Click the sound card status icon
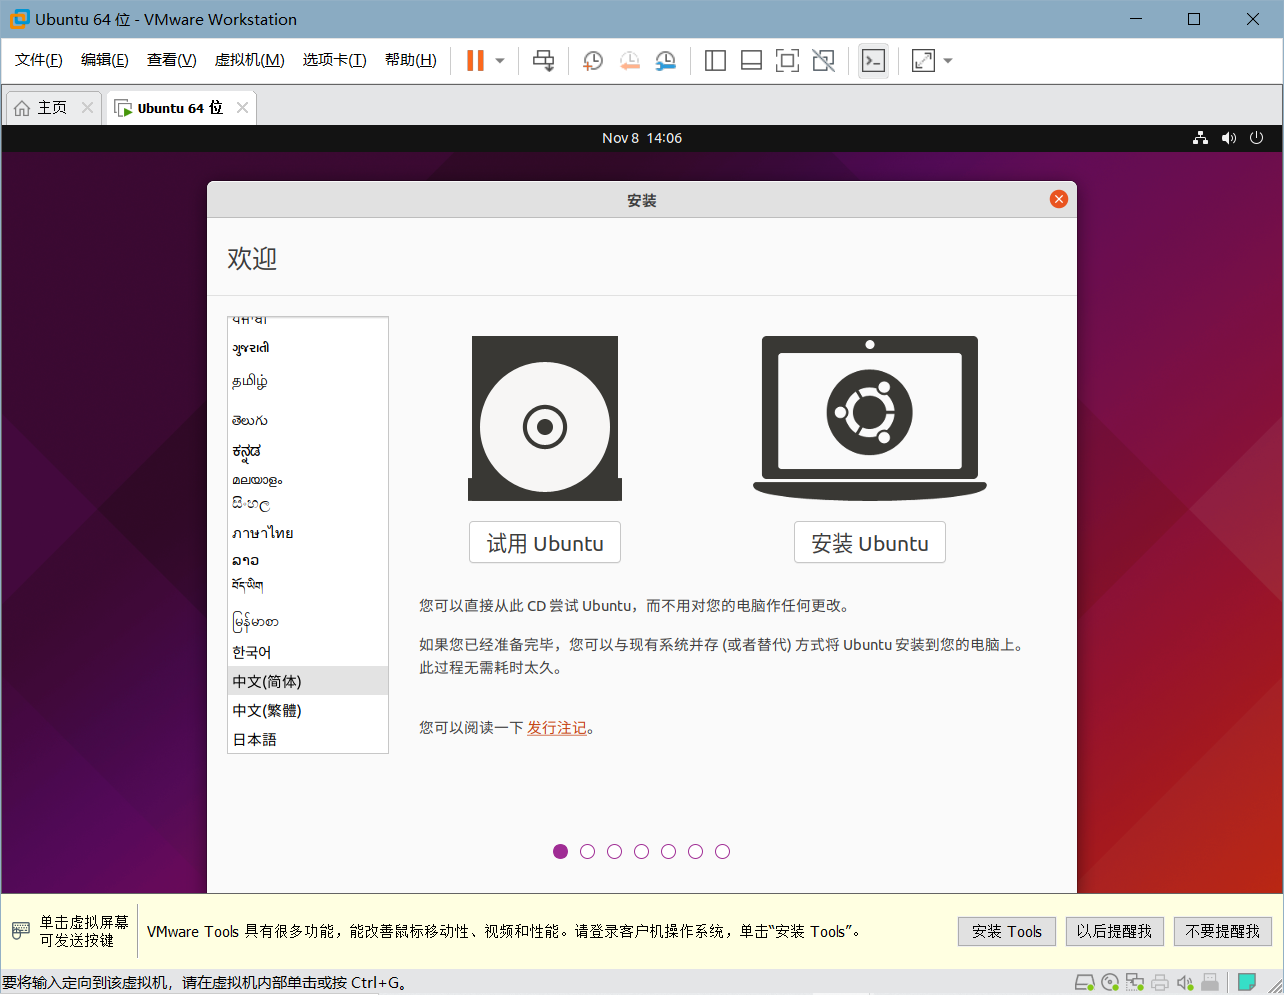The height and width of the screenshot is (995, 1284). click(x=1185, y=982)
